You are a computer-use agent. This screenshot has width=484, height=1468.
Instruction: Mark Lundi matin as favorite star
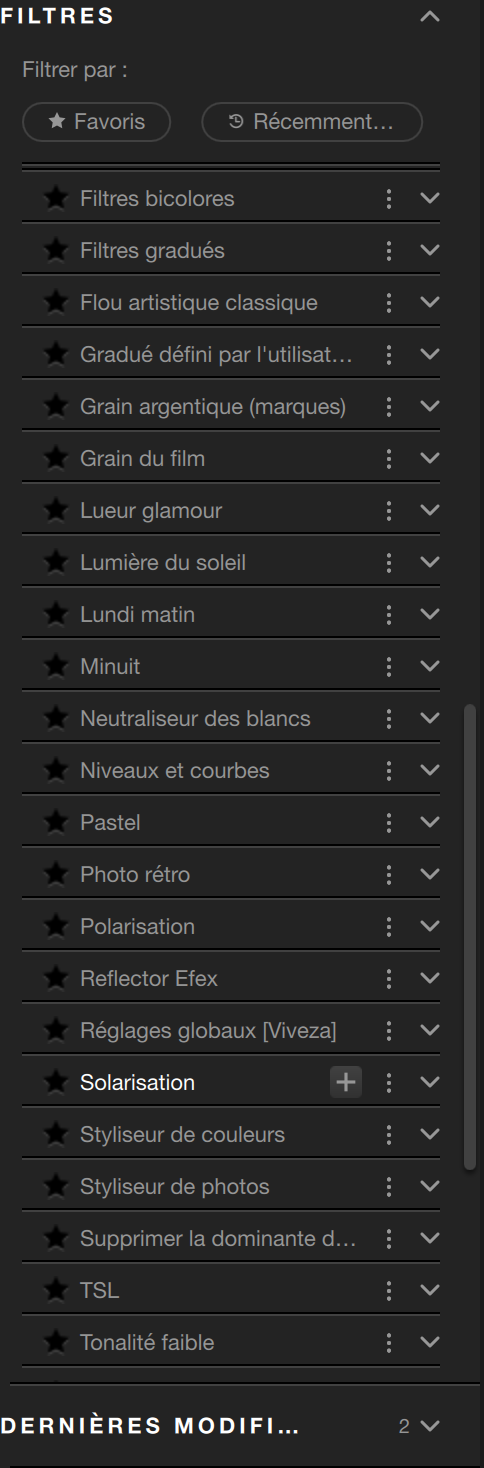click(56, 614)
